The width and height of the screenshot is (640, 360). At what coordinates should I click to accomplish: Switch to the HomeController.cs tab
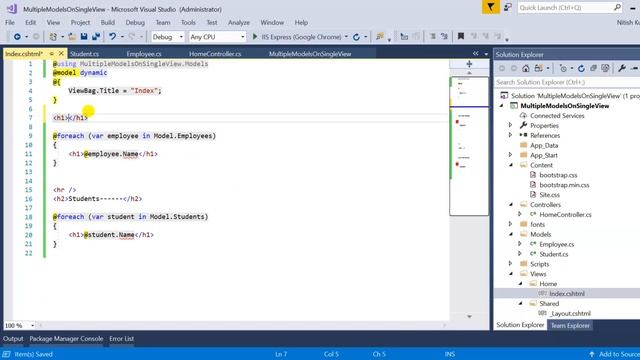point(215,53)
